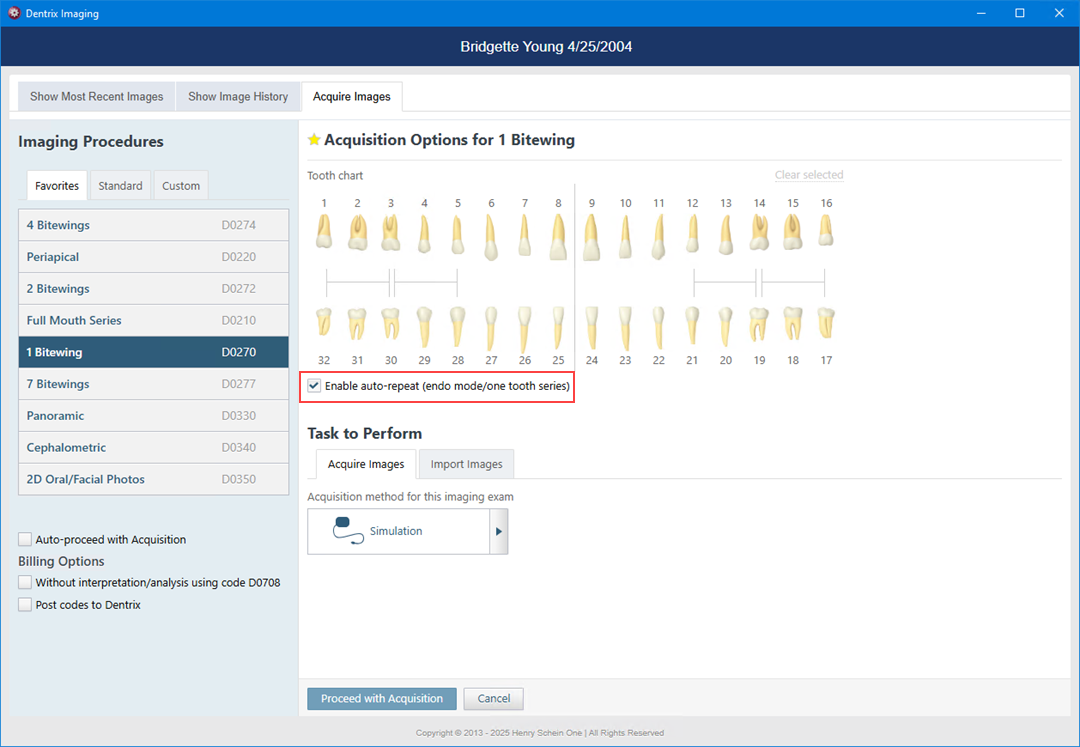The height and width of the screenshot is (747, 1080).
Task: Open the Favorites procedures tab
Action: [x=57, y=186]
